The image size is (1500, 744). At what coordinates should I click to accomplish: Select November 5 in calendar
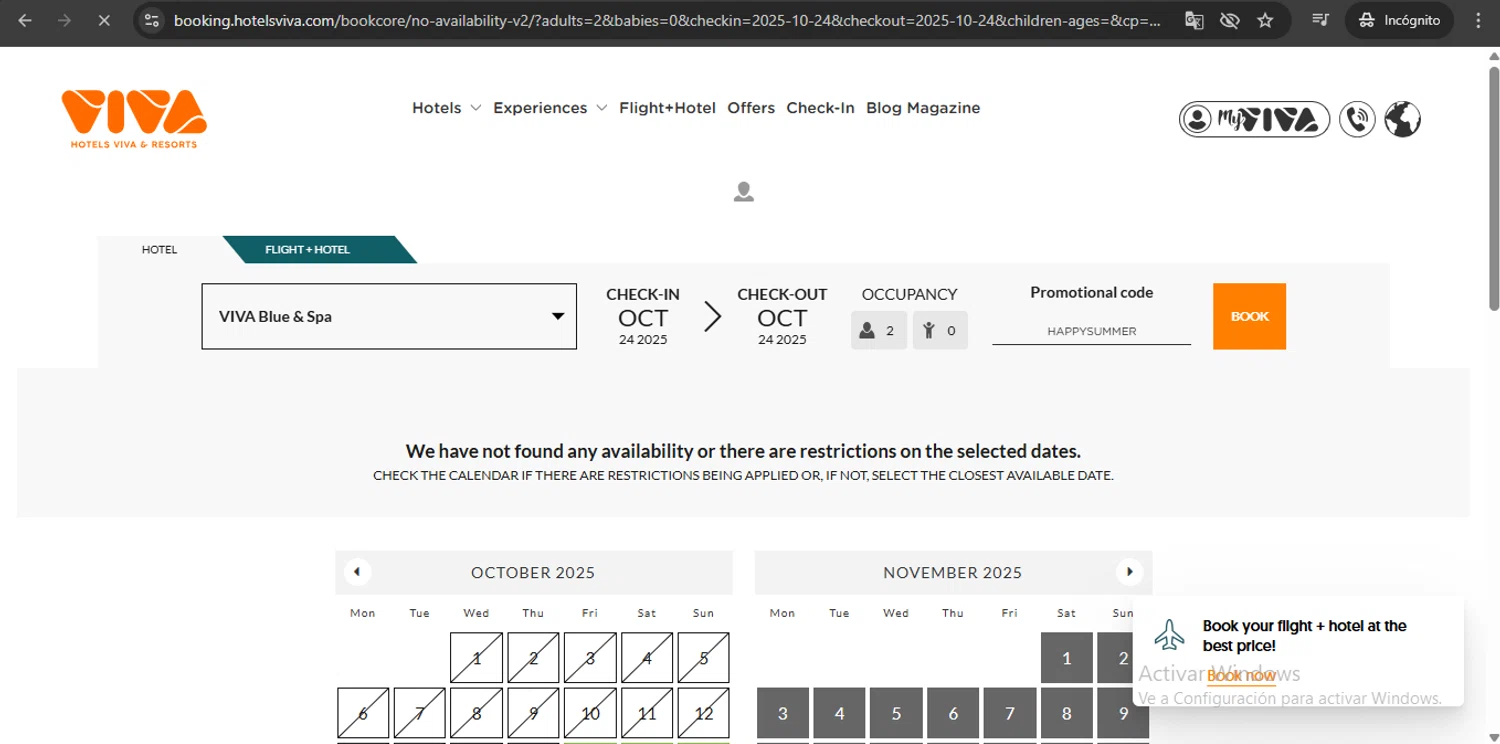pos(896,713)
